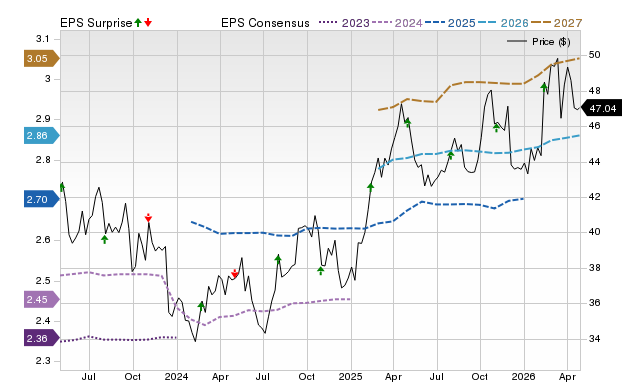Click the 44 price axis label
This screenshot has height=382, width=640.
click(595, 162)
